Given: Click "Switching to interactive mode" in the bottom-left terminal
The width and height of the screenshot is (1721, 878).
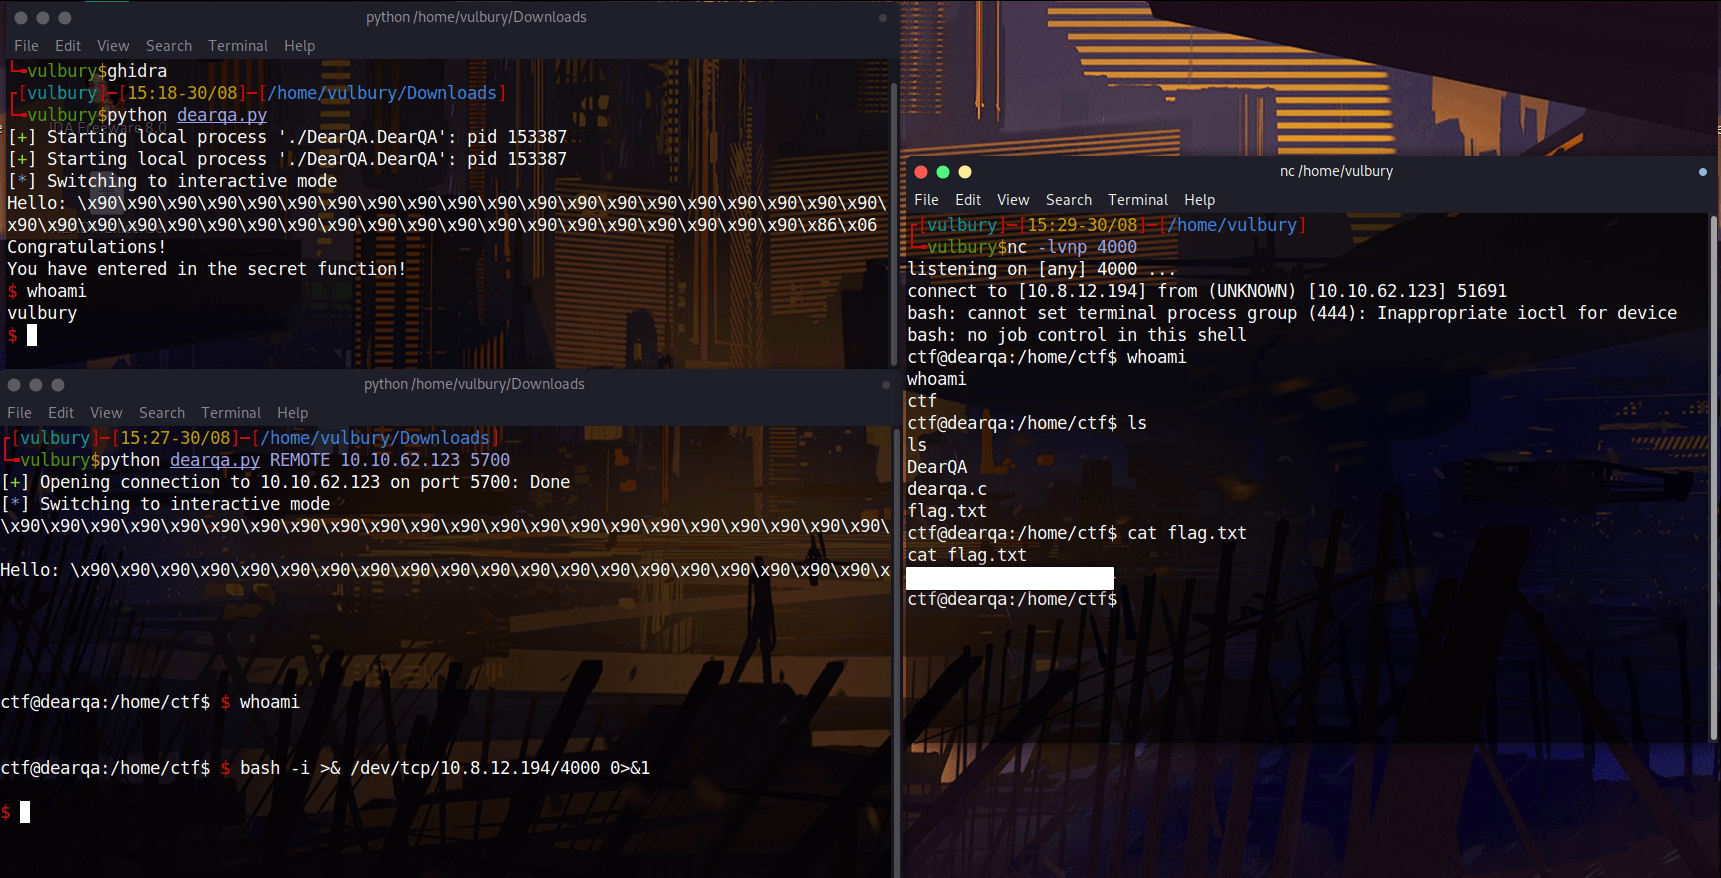Looking at the screenshot, I should (185, 504).
